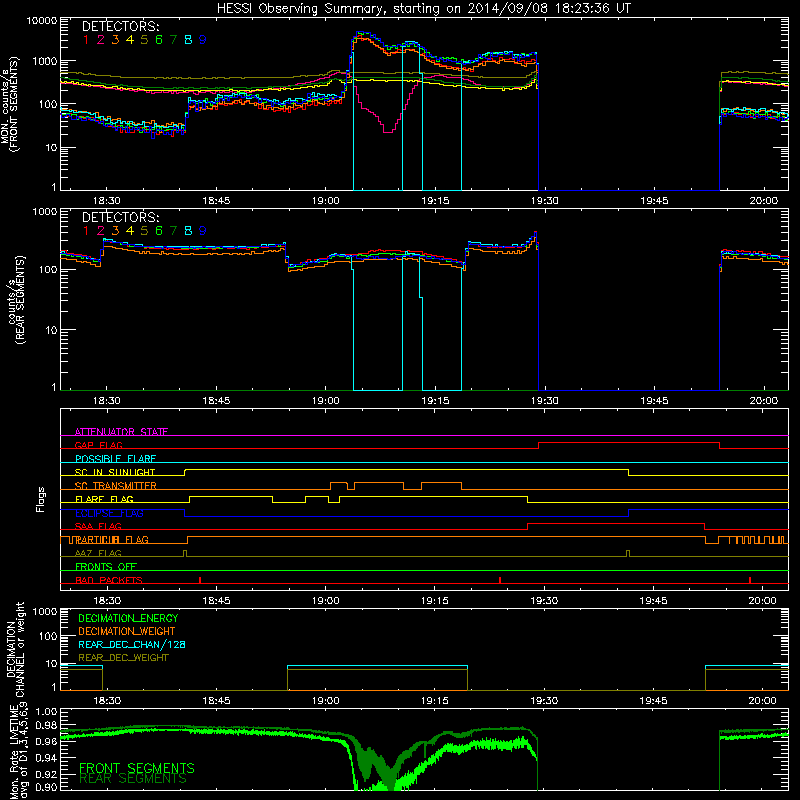Select dark green detector 7 in front segments legend
Viewport: 800px width, 800px height.
(x=173, y=40)
